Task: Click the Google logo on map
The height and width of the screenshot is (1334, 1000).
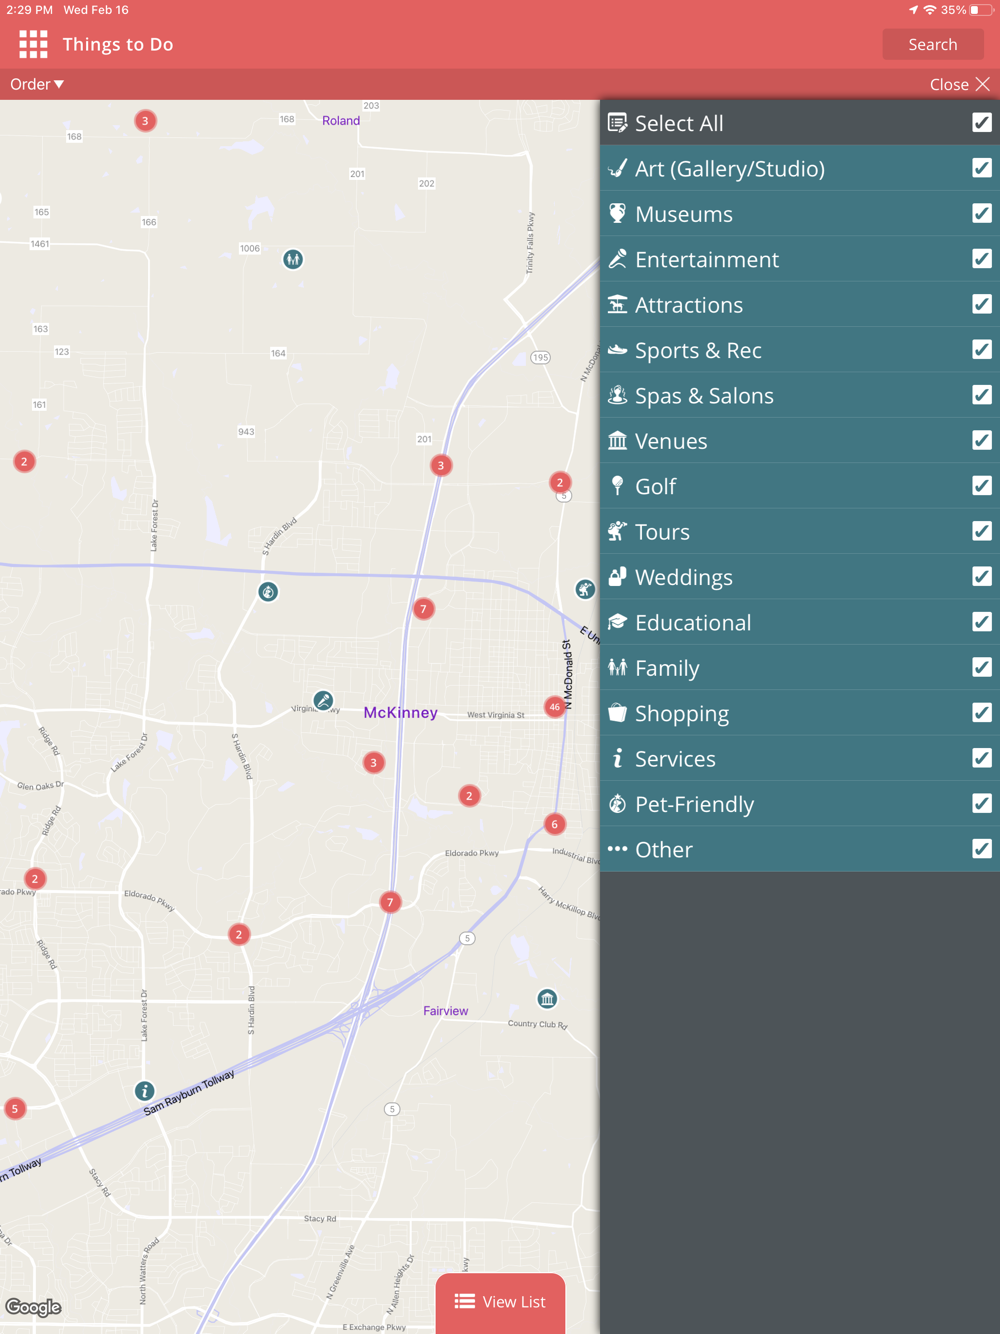Action: click(x=34, y=1307)
